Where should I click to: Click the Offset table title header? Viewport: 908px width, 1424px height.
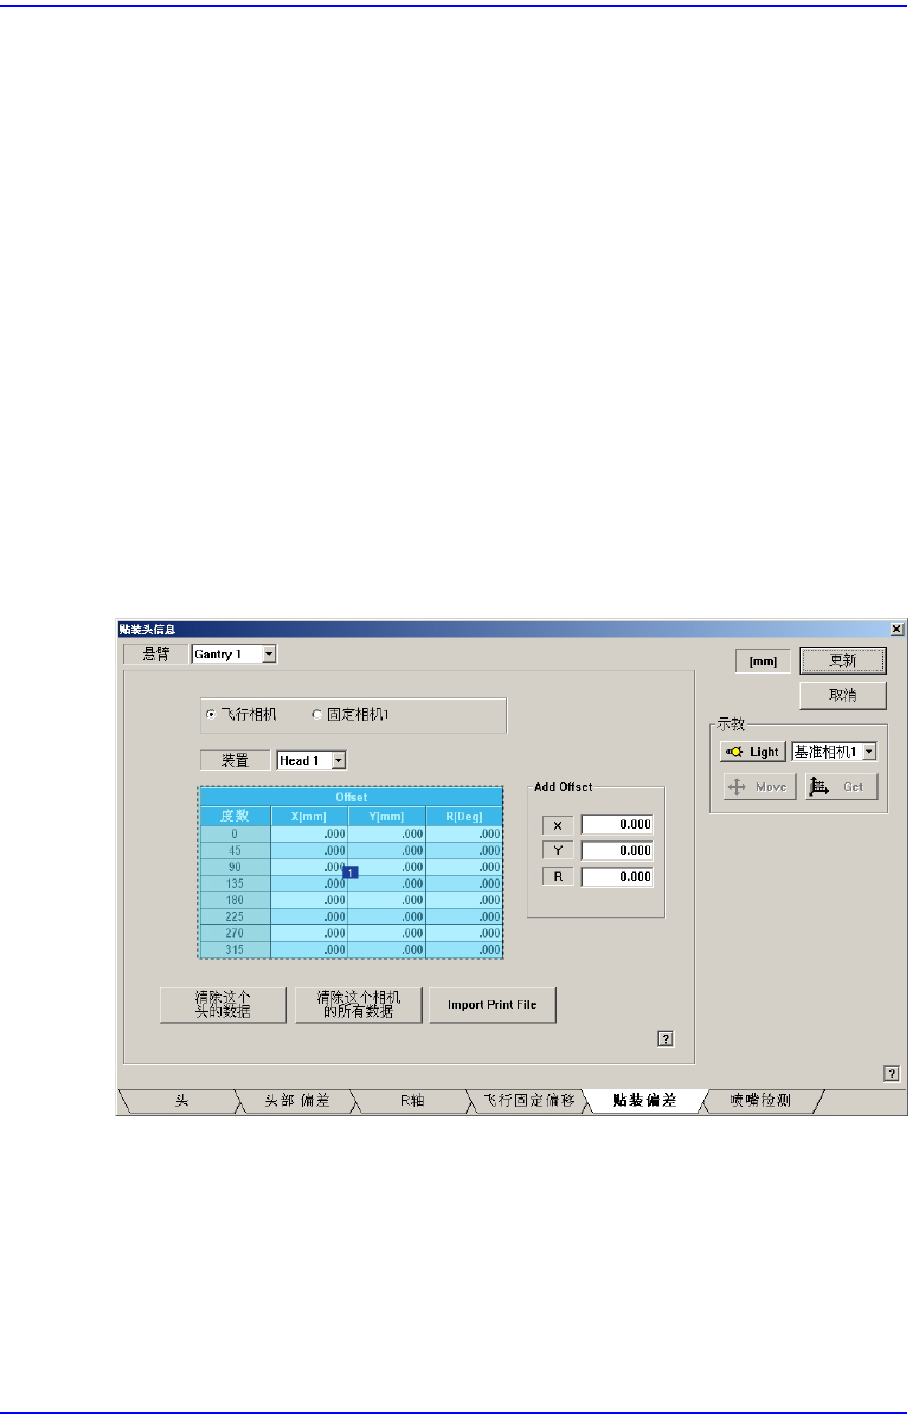click(x=351, y=797)
